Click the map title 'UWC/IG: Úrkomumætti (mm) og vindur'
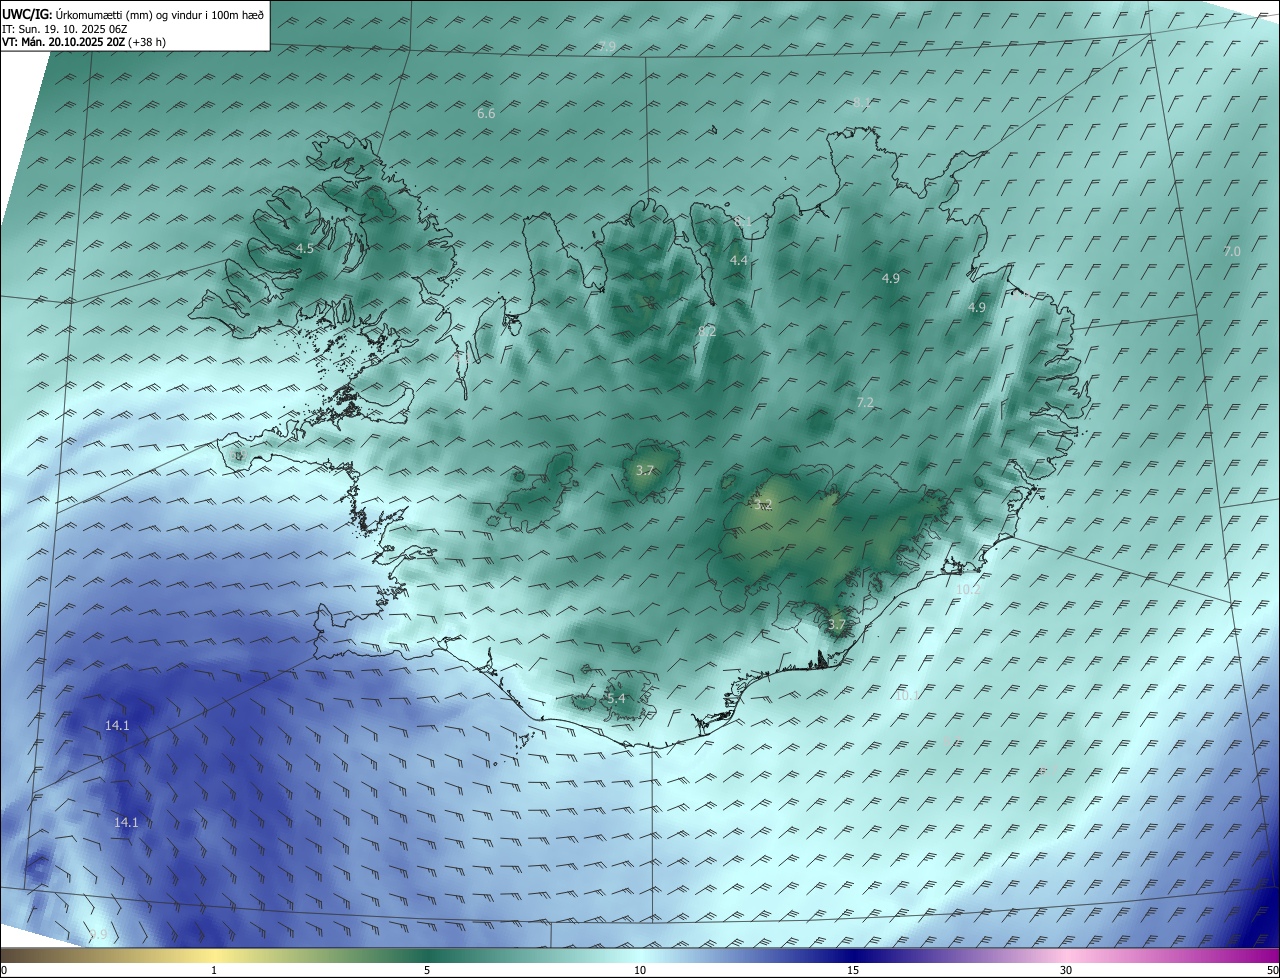This screenshot has height=978, width=1280. 133,14
